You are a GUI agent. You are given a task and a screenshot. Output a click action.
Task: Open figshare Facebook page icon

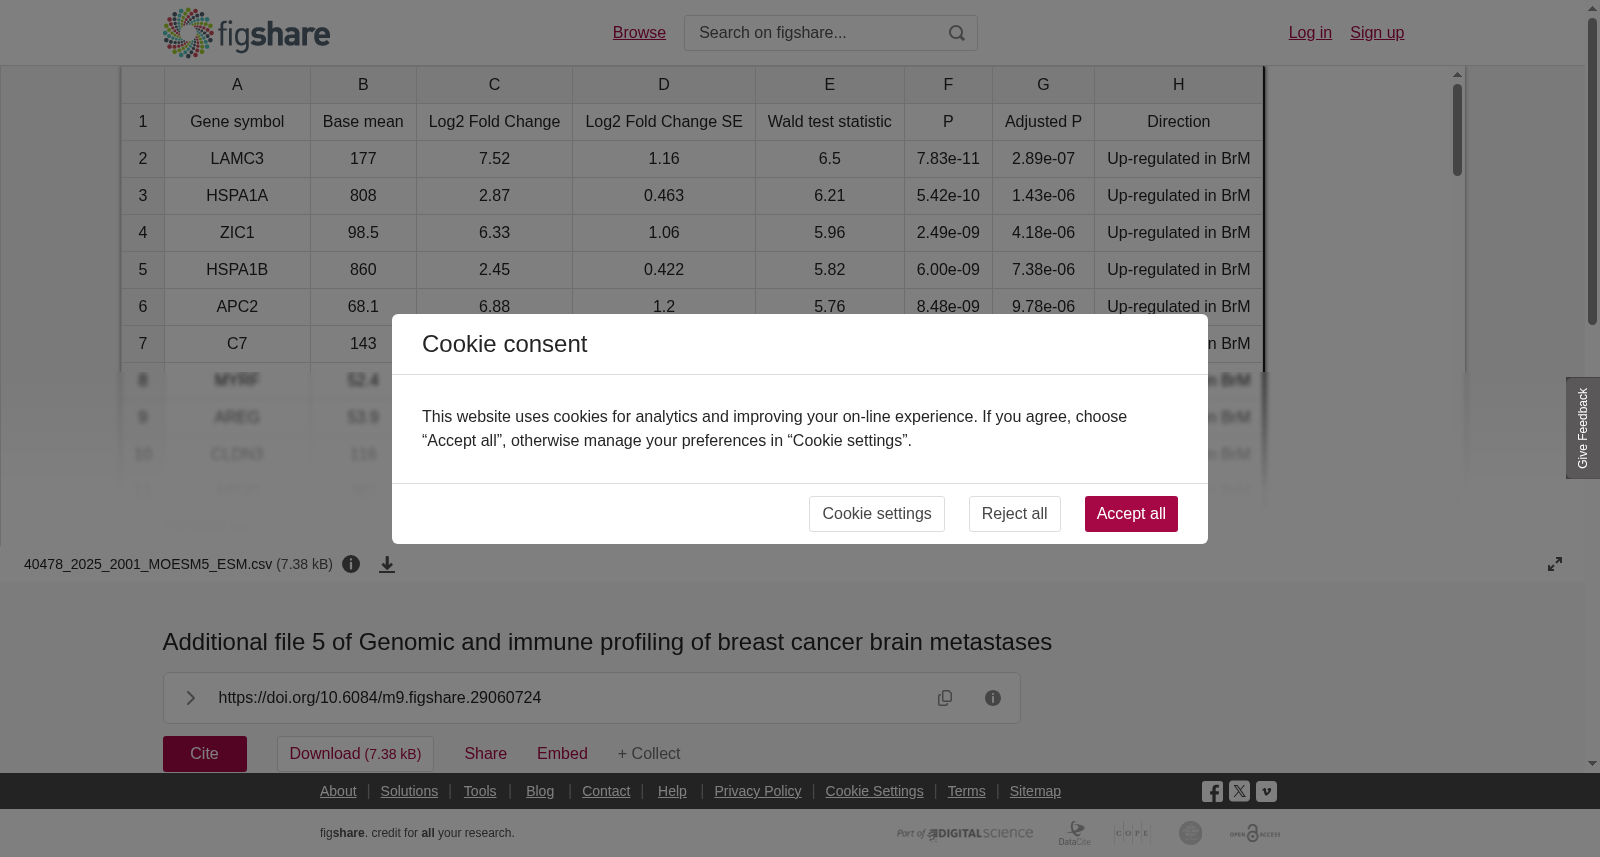[x=1212, y=791]
